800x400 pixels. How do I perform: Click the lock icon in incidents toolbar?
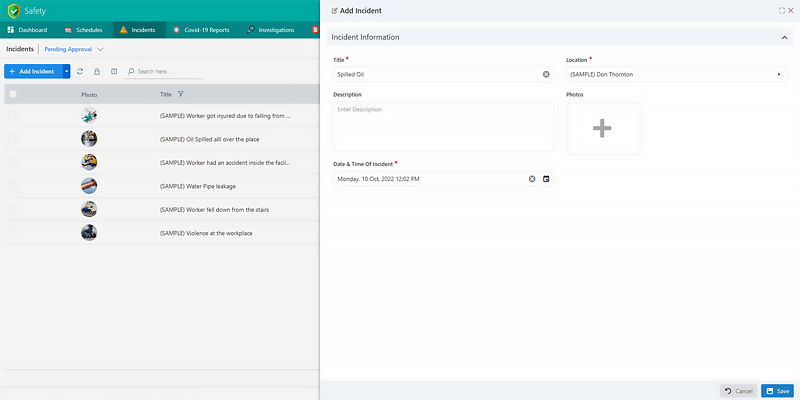97,72
